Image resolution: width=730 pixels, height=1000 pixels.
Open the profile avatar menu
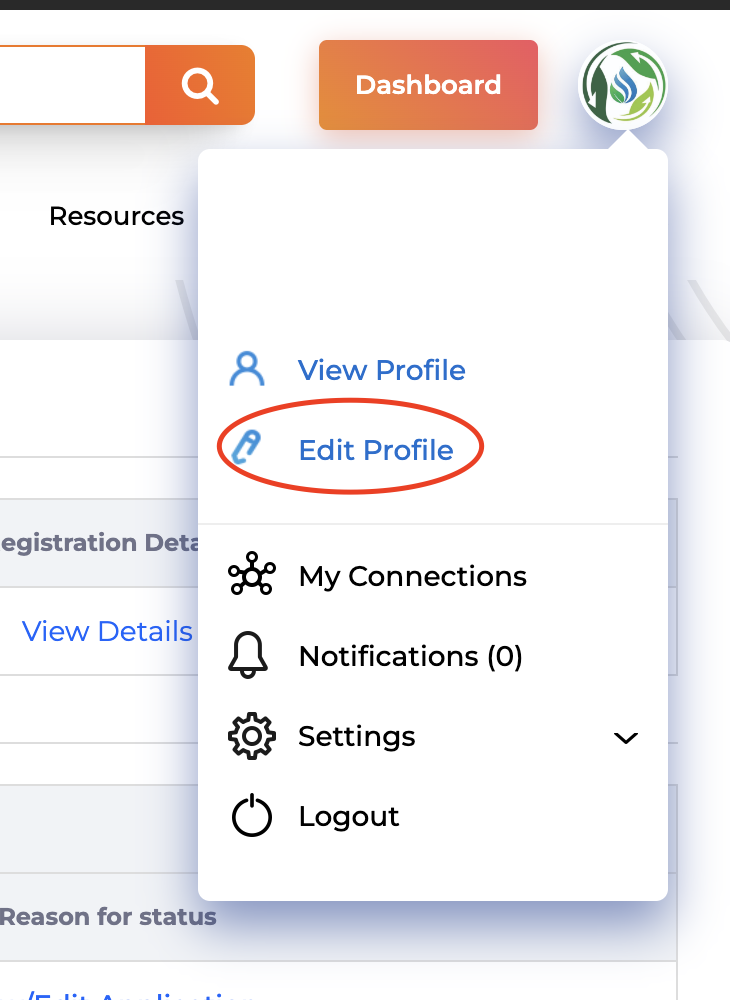(x=623, y=86)
